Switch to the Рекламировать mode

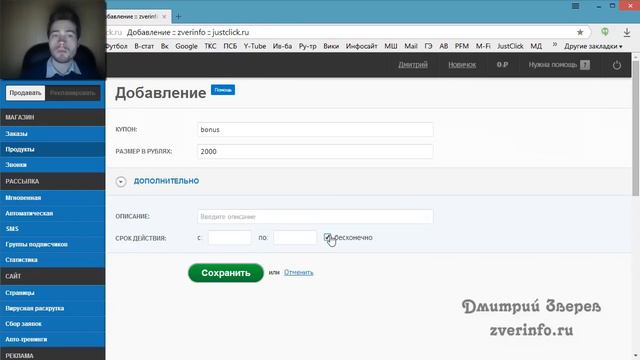click(72, 93)
